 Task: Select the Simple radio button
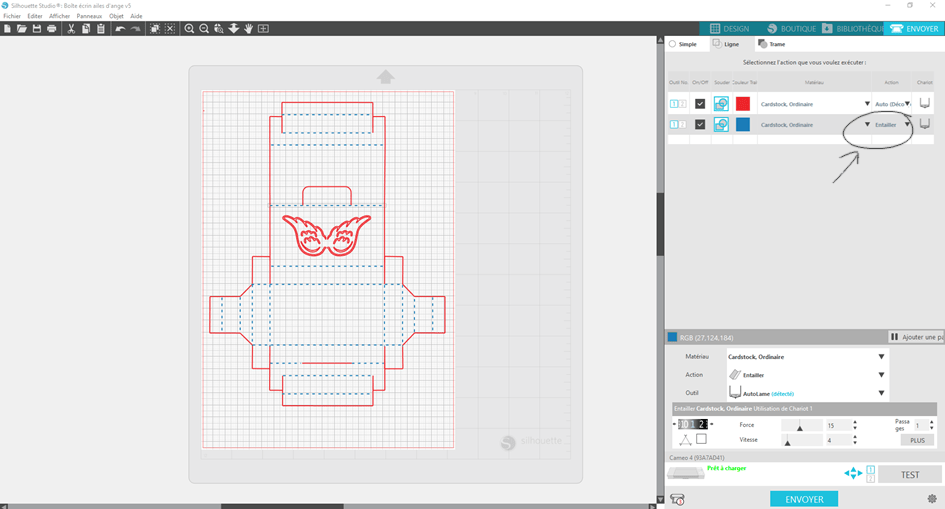pyautogui.click(x=673, y=44)
